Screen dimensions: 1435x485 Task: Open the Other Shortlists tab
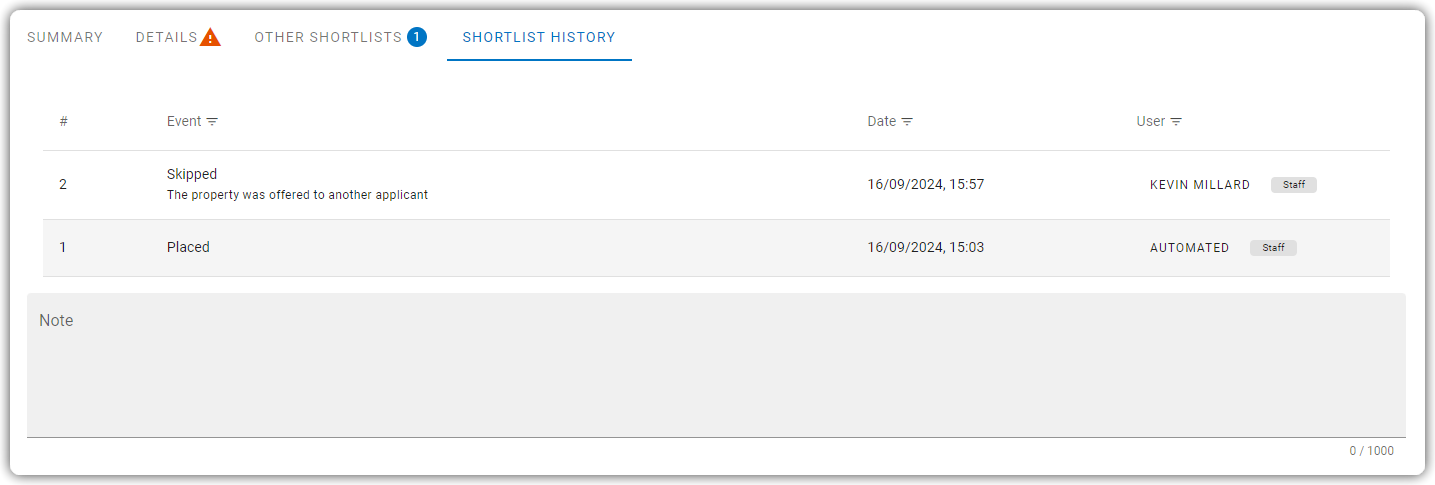pyautogui.click(x=340, y=37)
